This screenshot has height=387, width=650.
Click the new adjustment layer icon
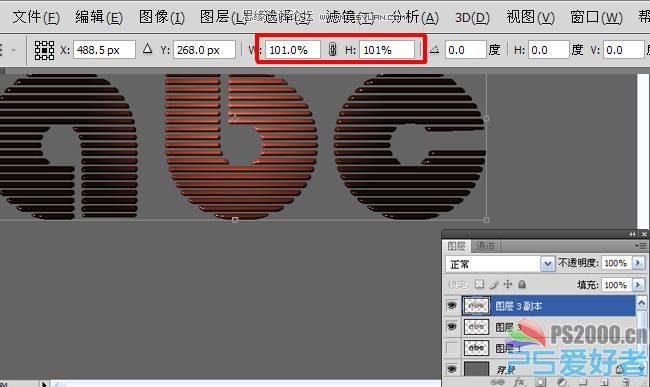point(562,382)
